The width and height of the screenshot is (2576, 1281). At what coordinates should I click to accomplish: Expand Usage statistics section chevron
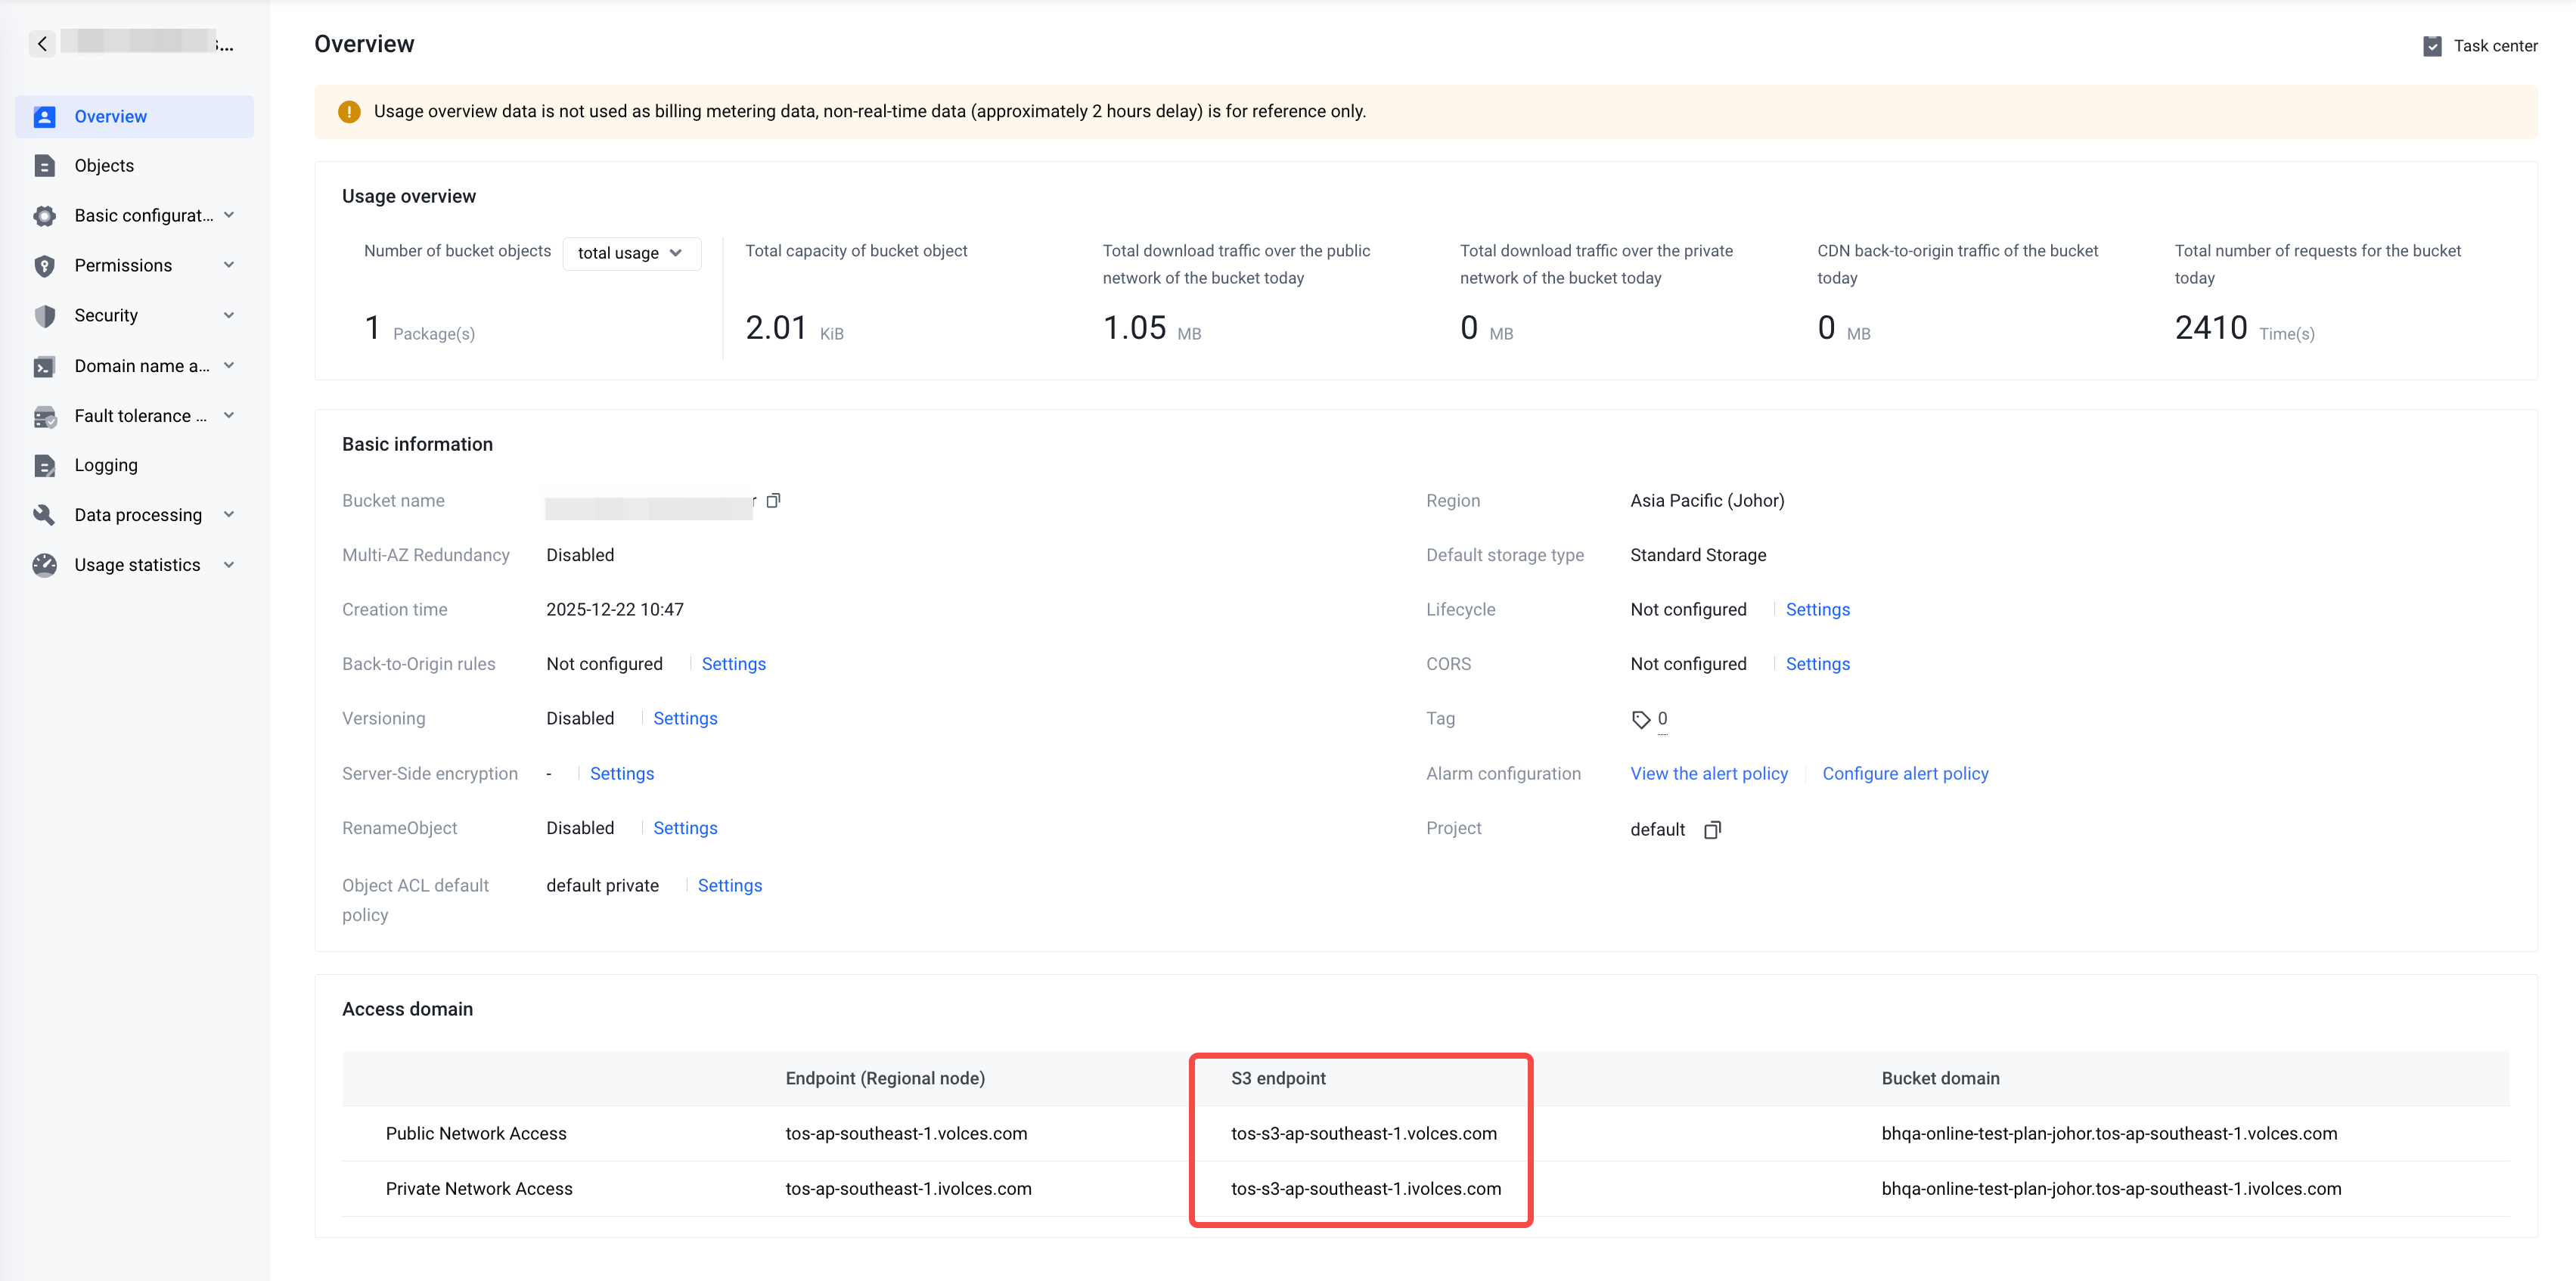[229, 565]
